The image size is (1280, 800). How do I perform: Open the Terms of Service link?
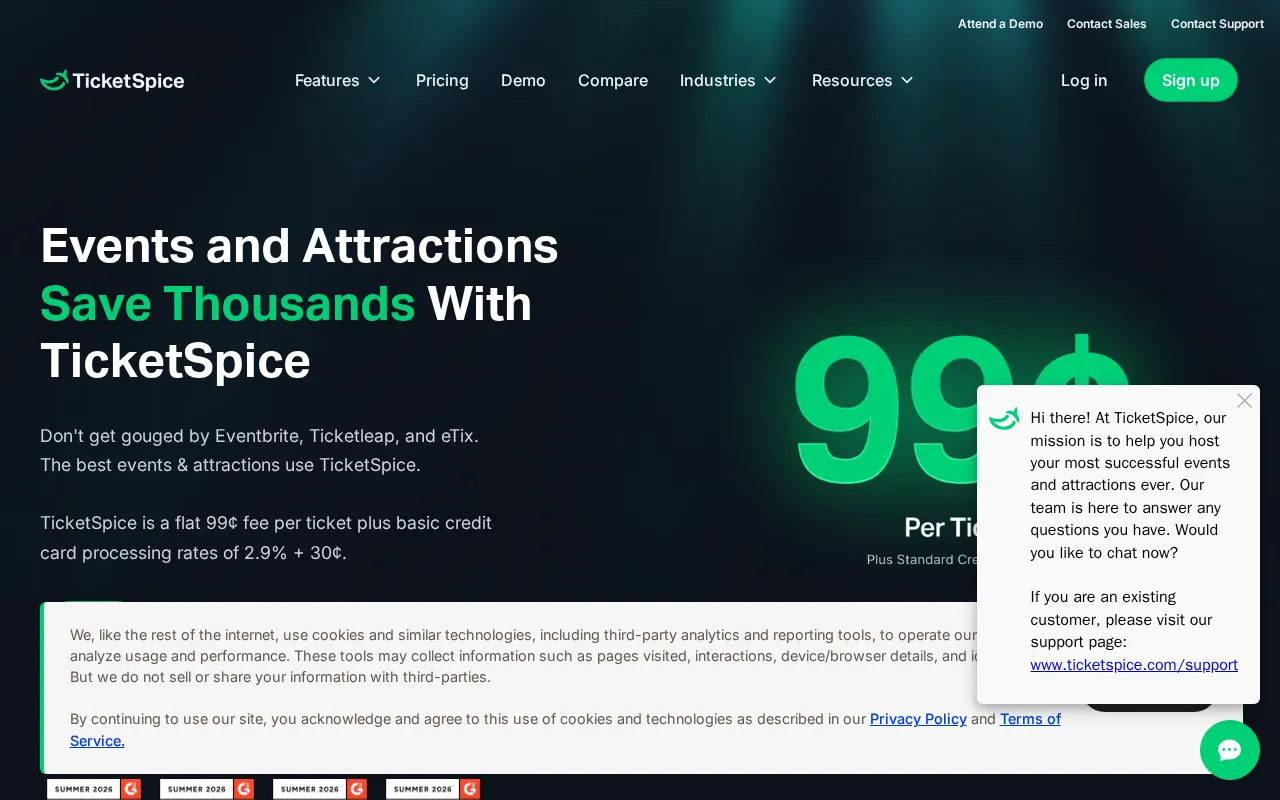(1030, 719)
